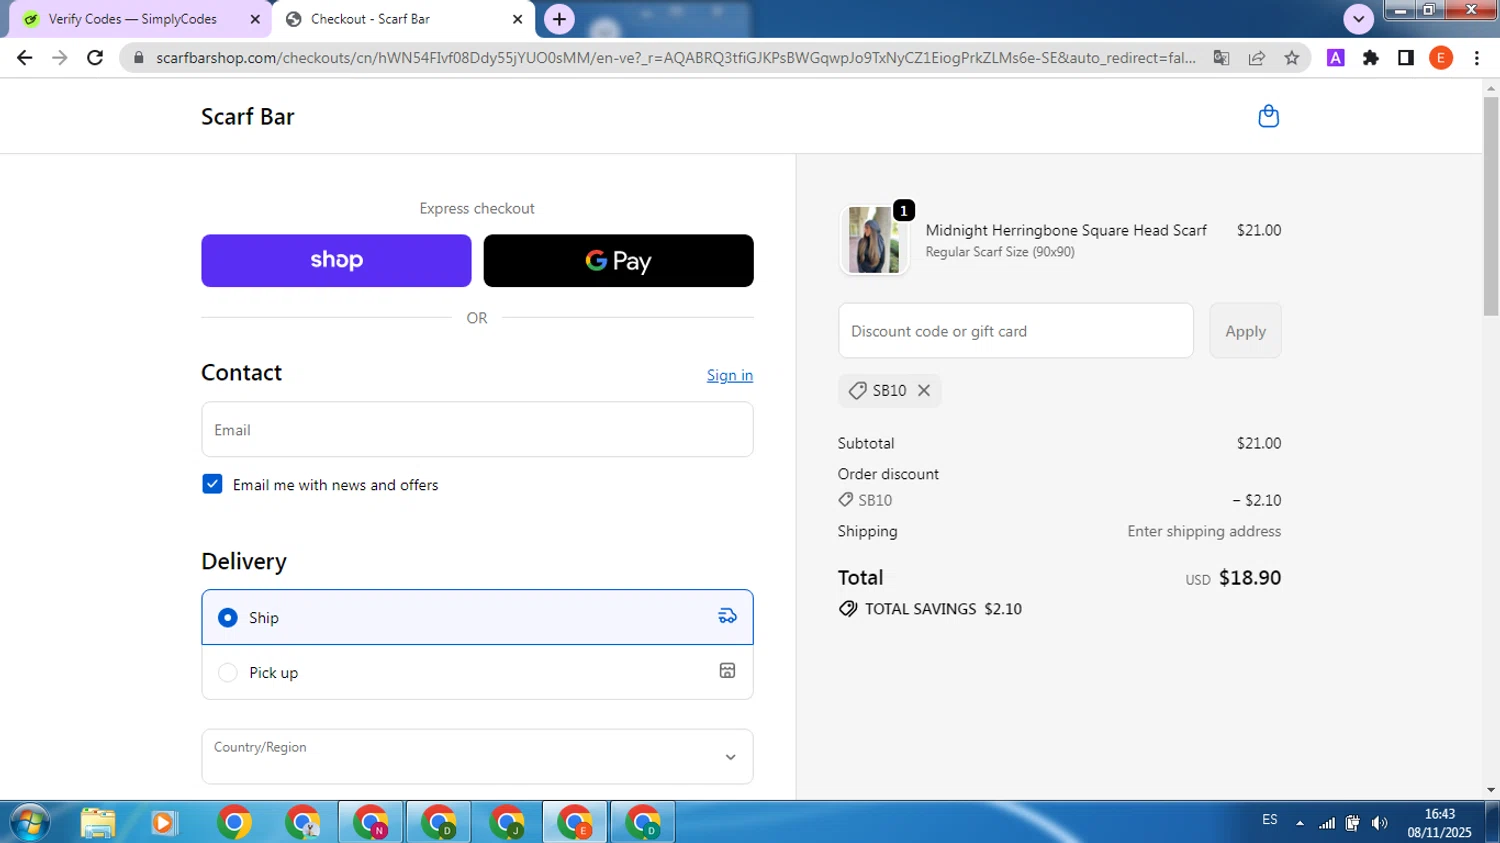This screenshot has height=843, width=1500.
Task: Open the Chrome three-dot menu
Action: click(x=1477, y=58)
